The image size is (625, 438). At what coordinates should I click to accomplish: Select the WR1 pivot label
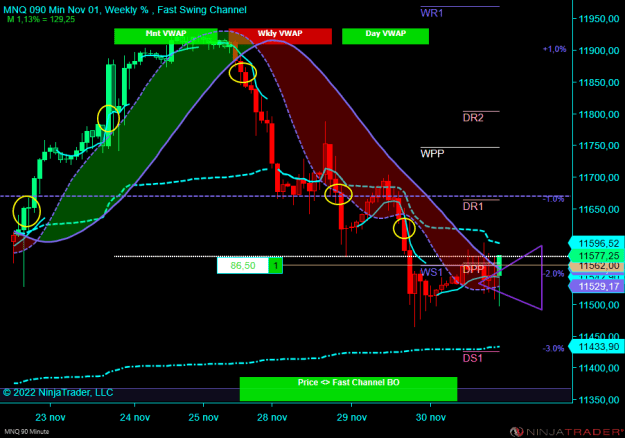pyautogui.click(x=432, y=13)
